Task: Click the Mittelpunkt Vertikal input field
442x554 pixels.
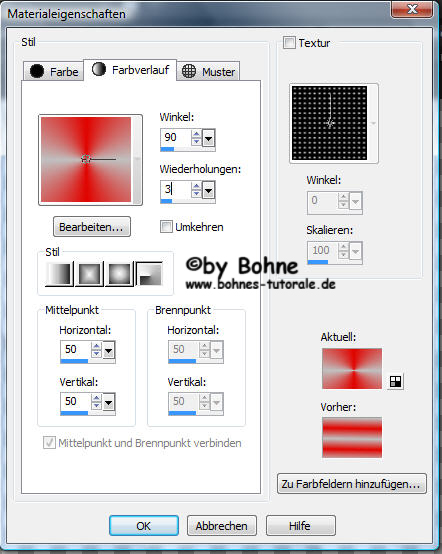Action: click(75, 402)
